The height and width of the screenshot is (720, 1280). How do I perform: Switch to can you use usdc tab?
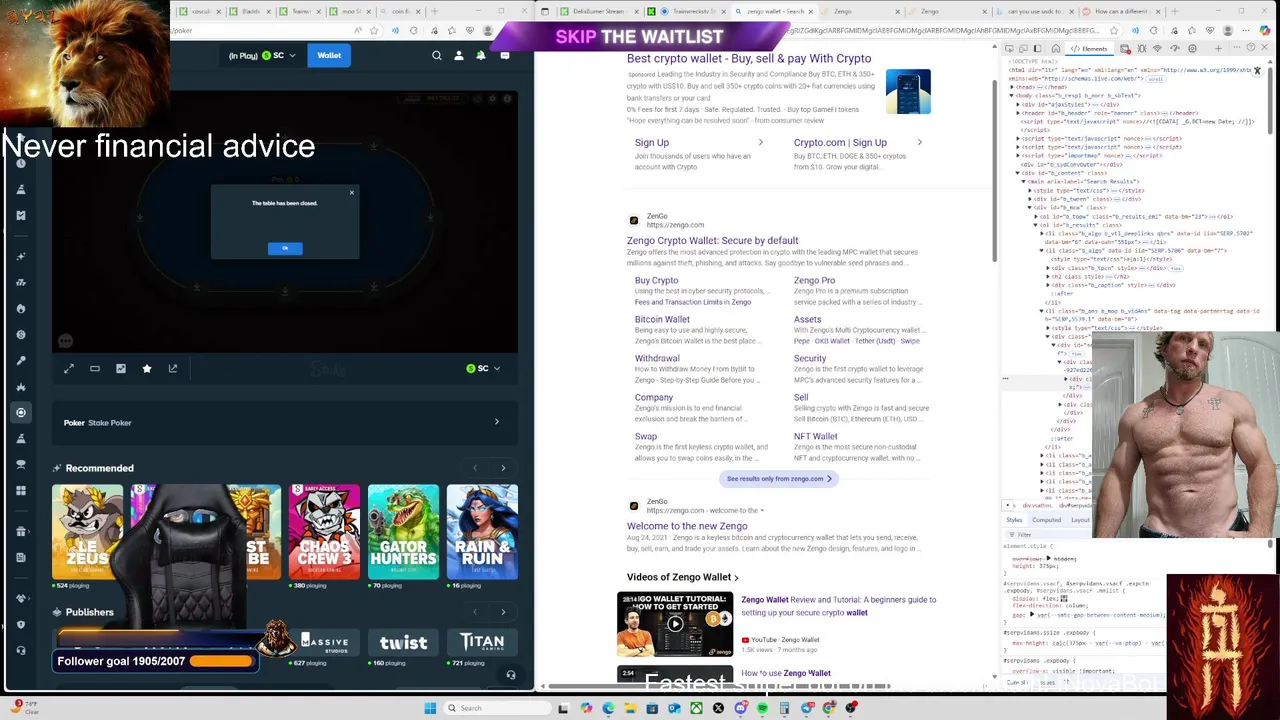coord(1034,11)
